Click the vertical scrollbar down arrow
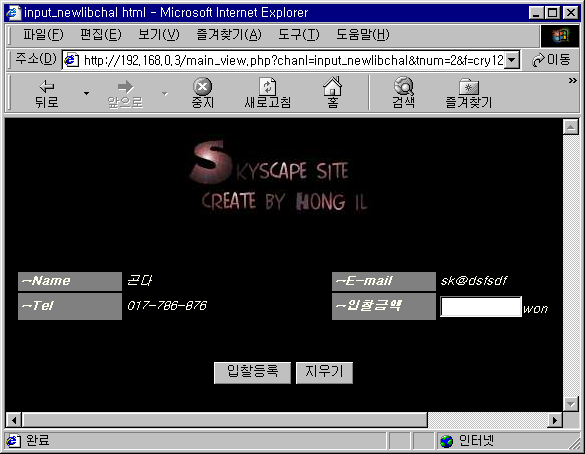Viewport: 585px width, 454px height. pos(571,404)
